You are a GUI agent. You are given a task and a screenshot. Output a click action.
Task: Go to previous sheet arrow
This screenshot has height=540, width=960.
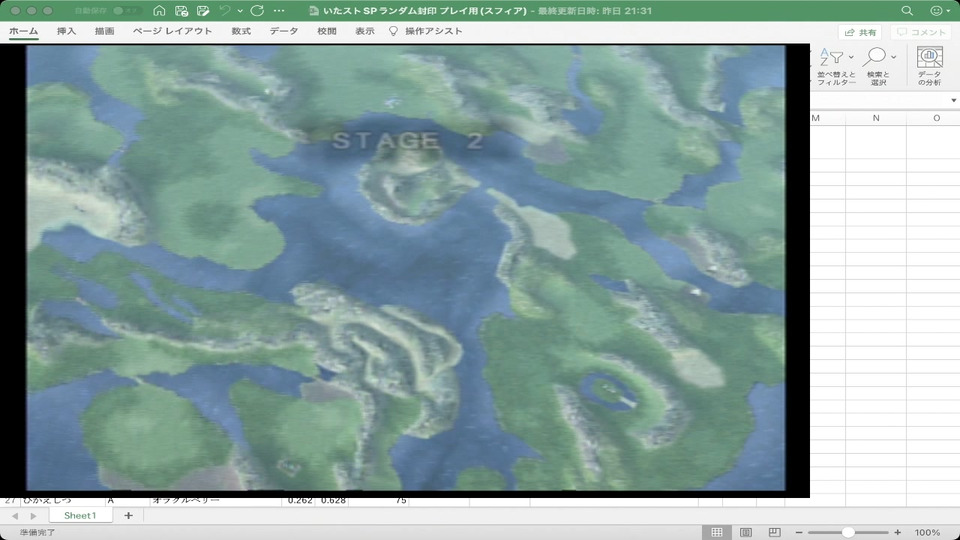pyautogui.click(x=15, y=516)
